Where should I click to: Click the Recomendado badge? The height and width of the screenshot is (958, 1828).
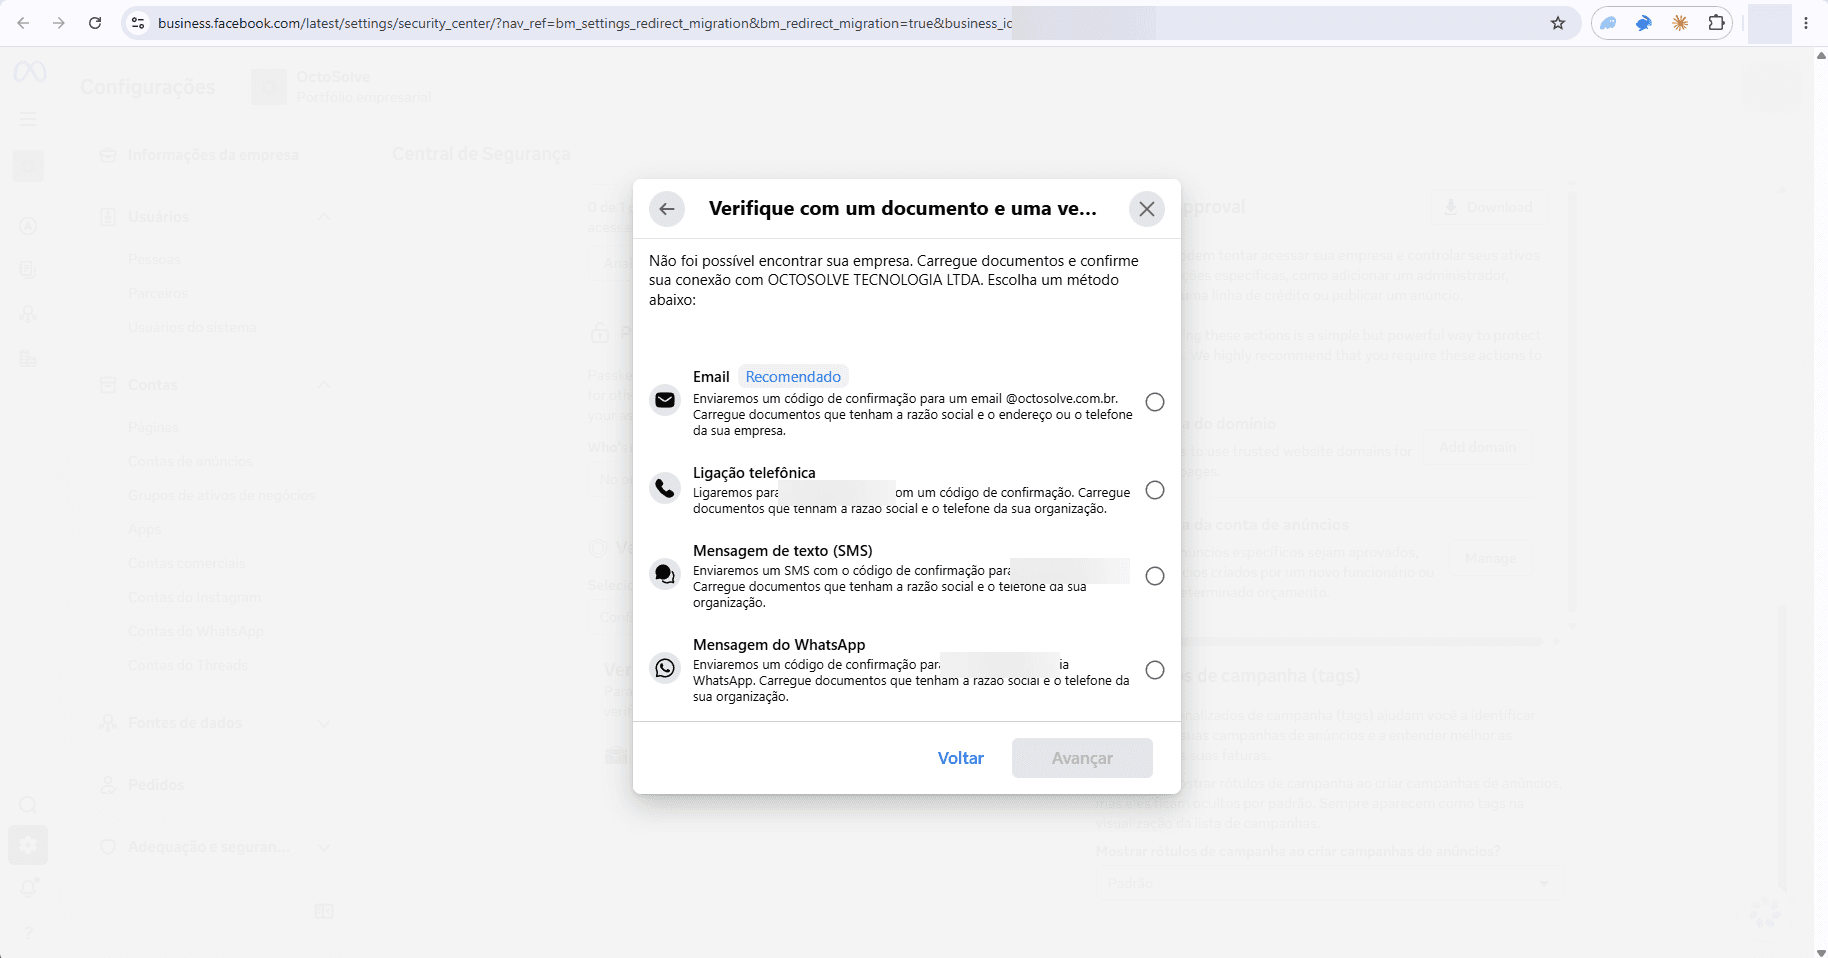click(x=793, y=377)
